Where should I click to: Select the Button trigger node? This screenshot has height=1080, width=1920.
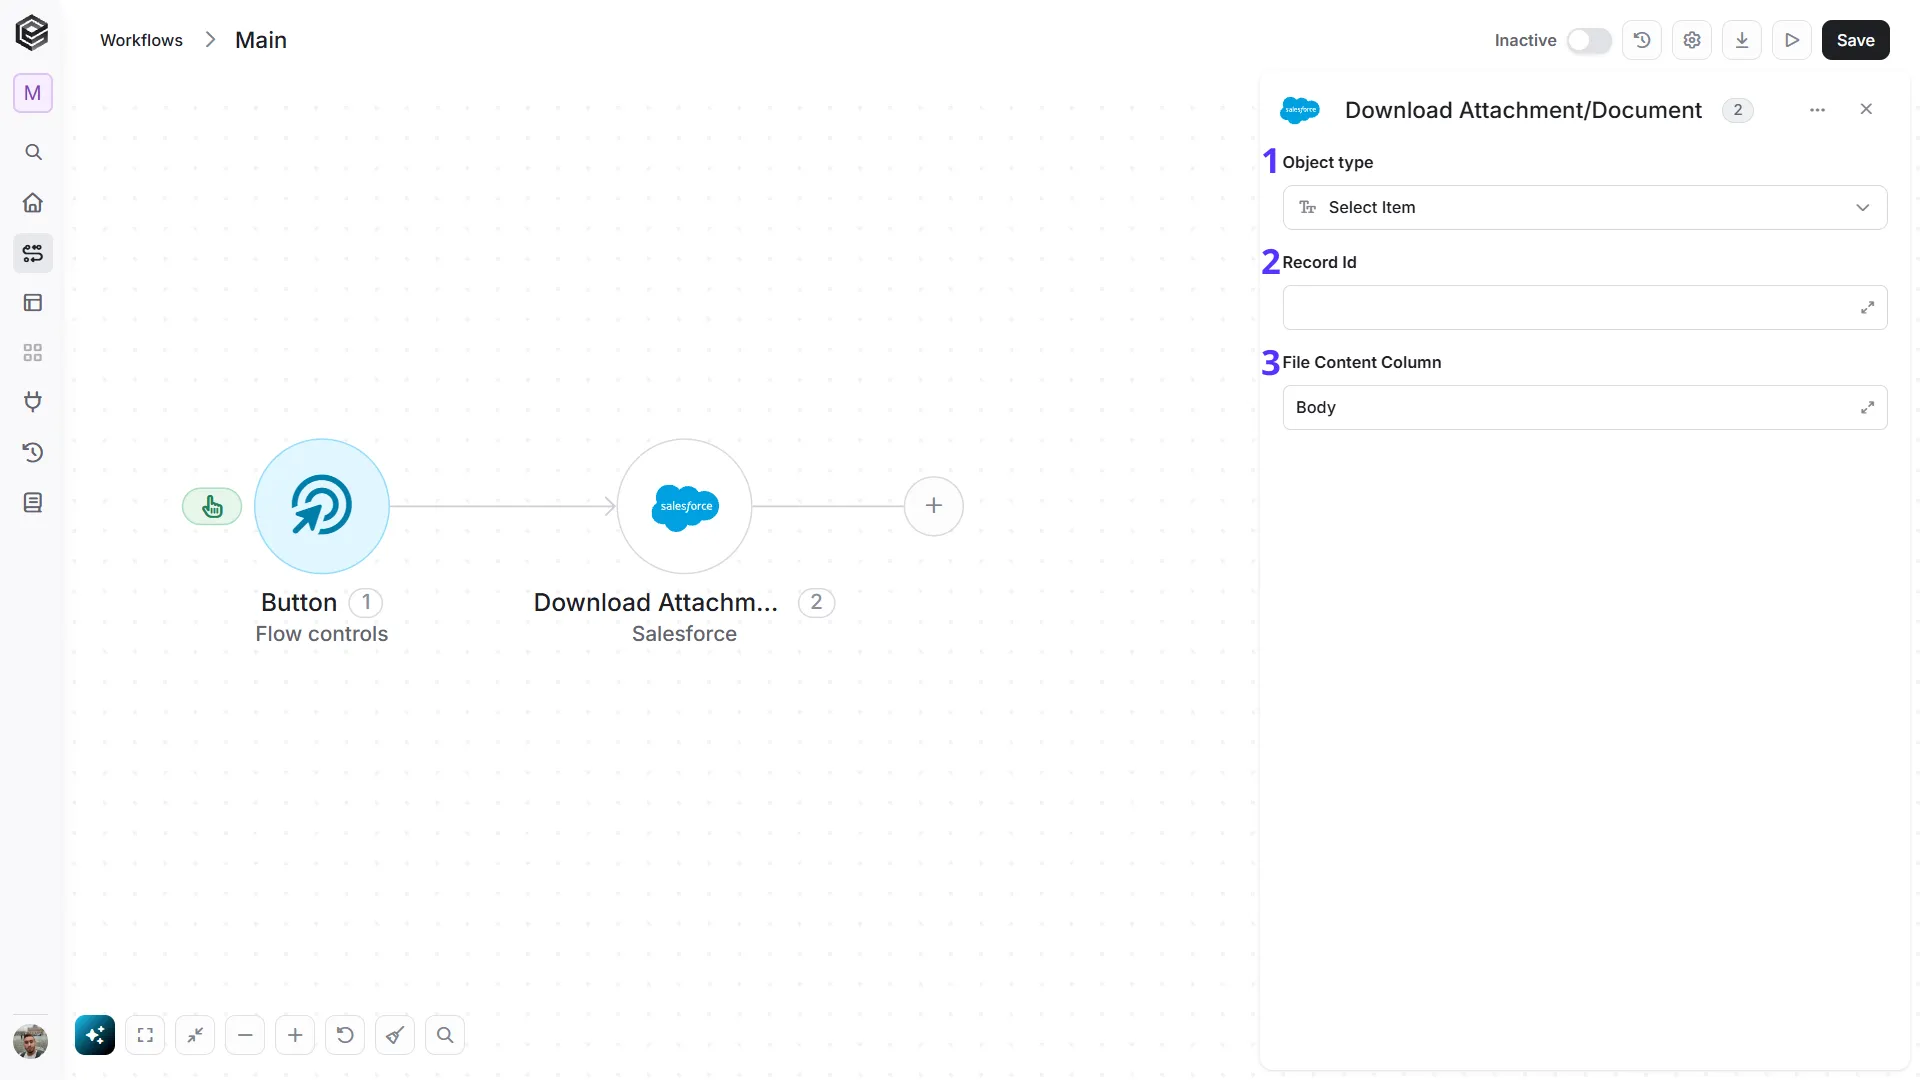pos(322,506)
